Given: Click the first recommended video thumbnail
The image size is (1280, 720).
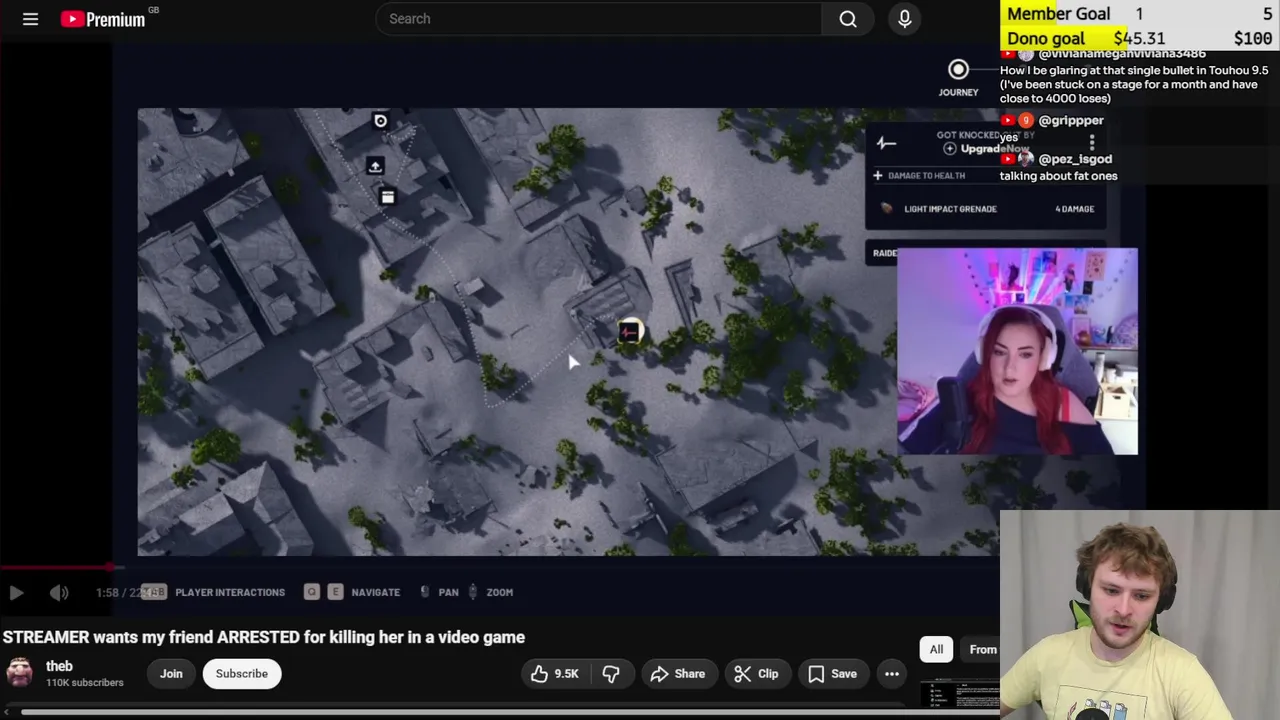Looking at the screenshot, I should coord(960,693).
